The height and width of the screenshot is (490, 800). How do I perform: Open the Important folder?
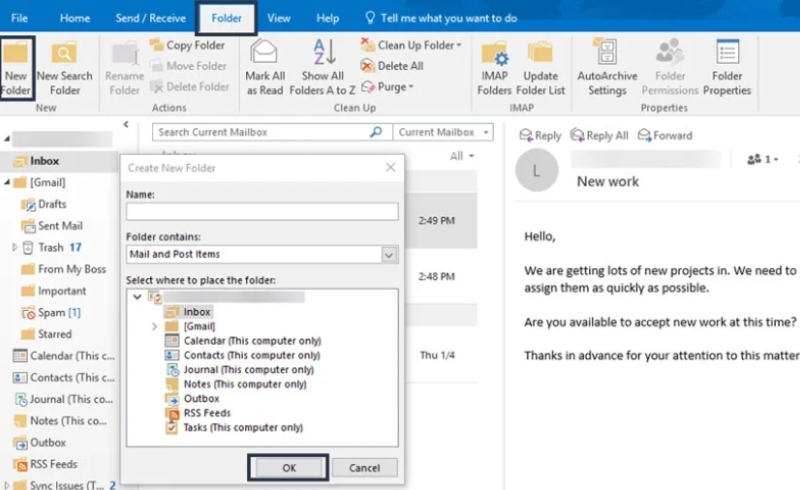(x=53, y=291)
